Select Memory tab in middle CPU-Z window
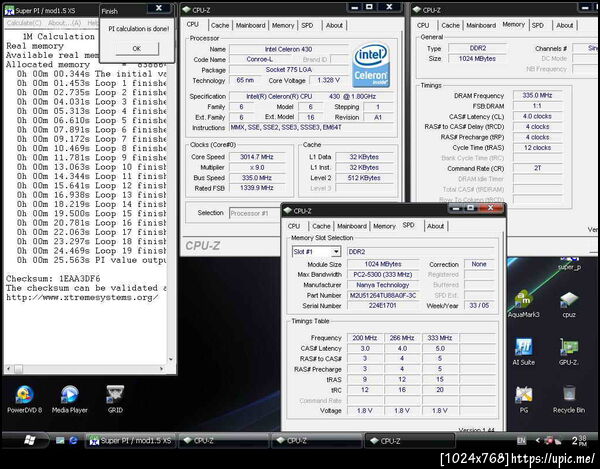600x469 pixels. point(283,25)
